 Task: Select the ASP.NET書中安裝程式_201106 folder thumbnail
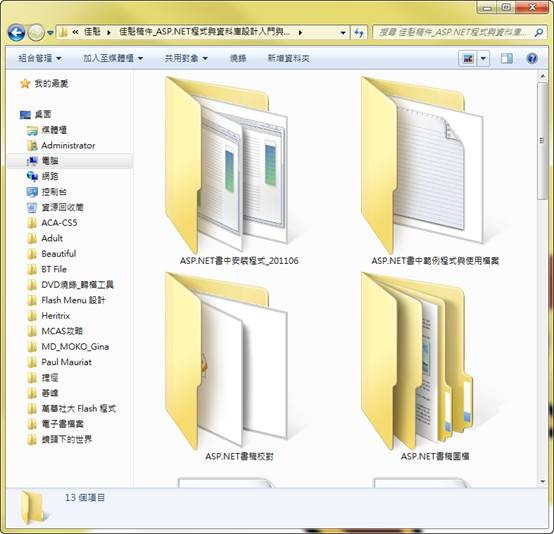point(226,165)
